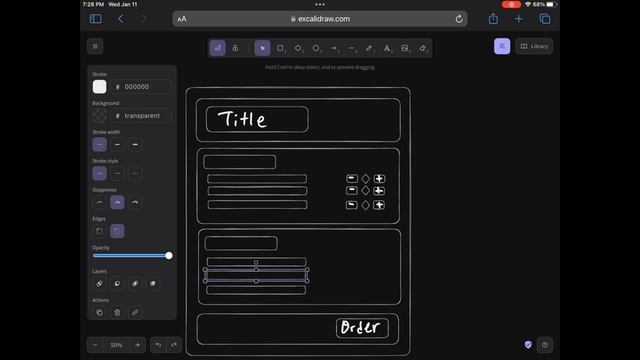Reset zoom by clicking 50%
The width and height of the screenshot is (640, 360).
(116, 345)
